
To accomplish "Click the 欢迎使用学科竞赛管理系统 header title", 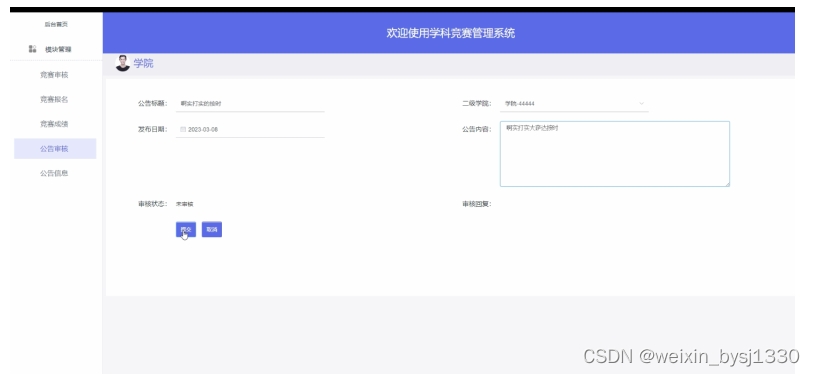I will tap(451, 33).
